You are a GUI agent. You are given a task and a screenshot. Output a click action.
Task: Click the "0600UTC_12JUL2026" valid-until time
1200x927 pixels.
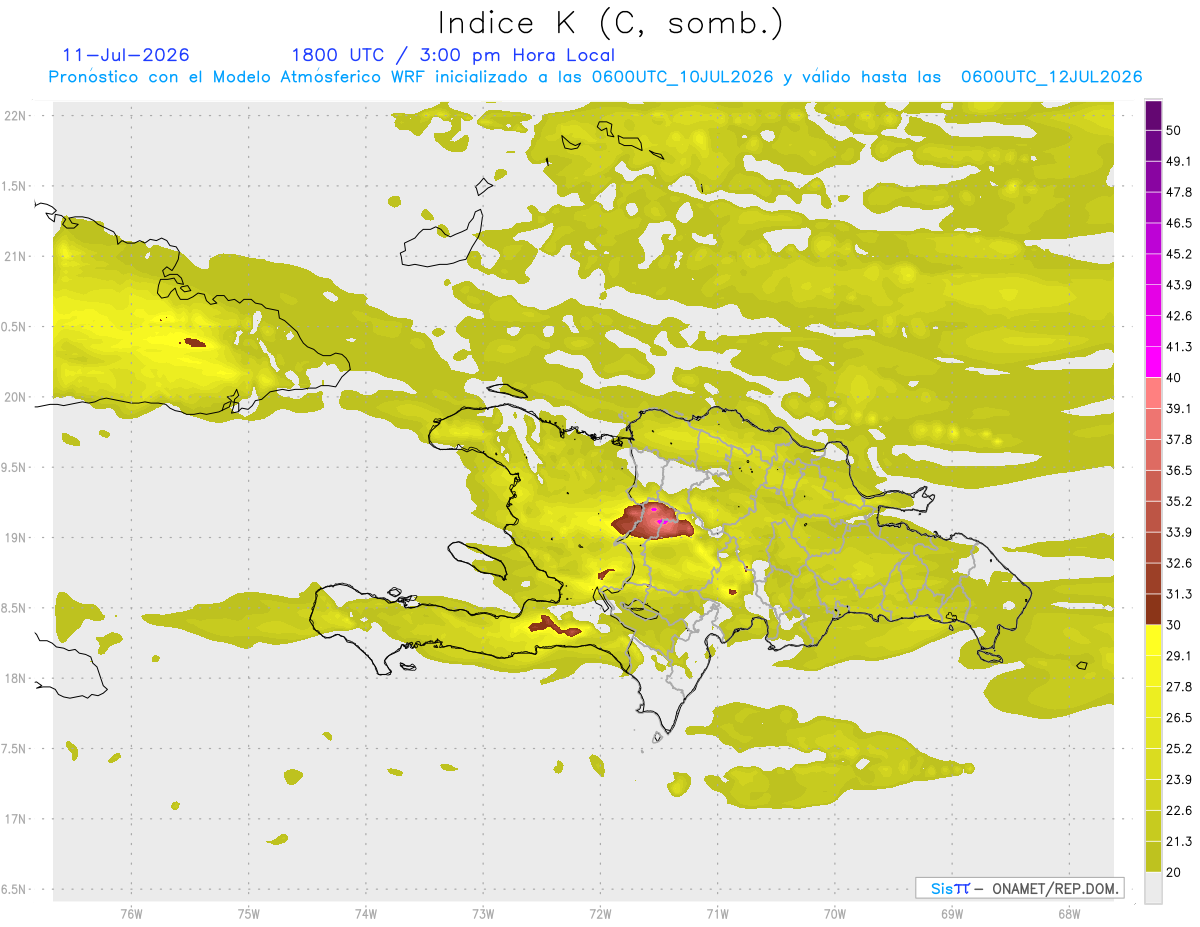1051,77
